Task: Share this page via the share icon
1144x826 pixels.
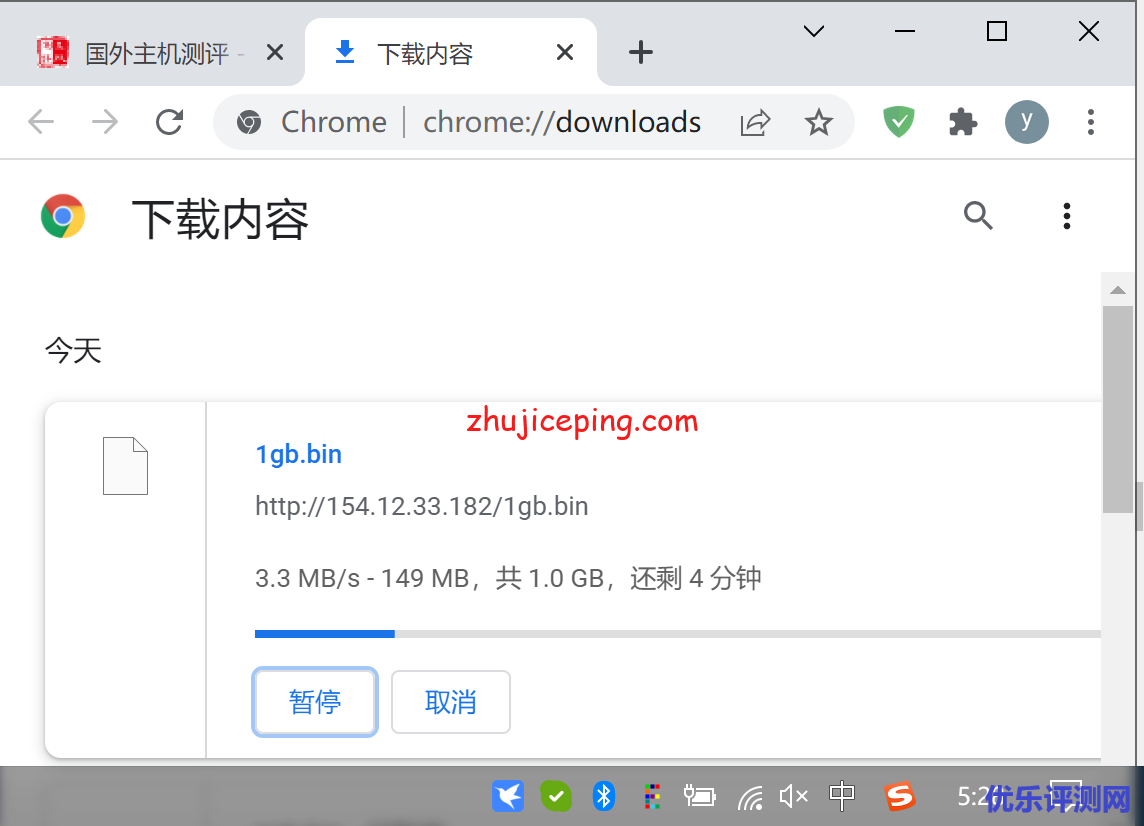Action: [755, 123]
